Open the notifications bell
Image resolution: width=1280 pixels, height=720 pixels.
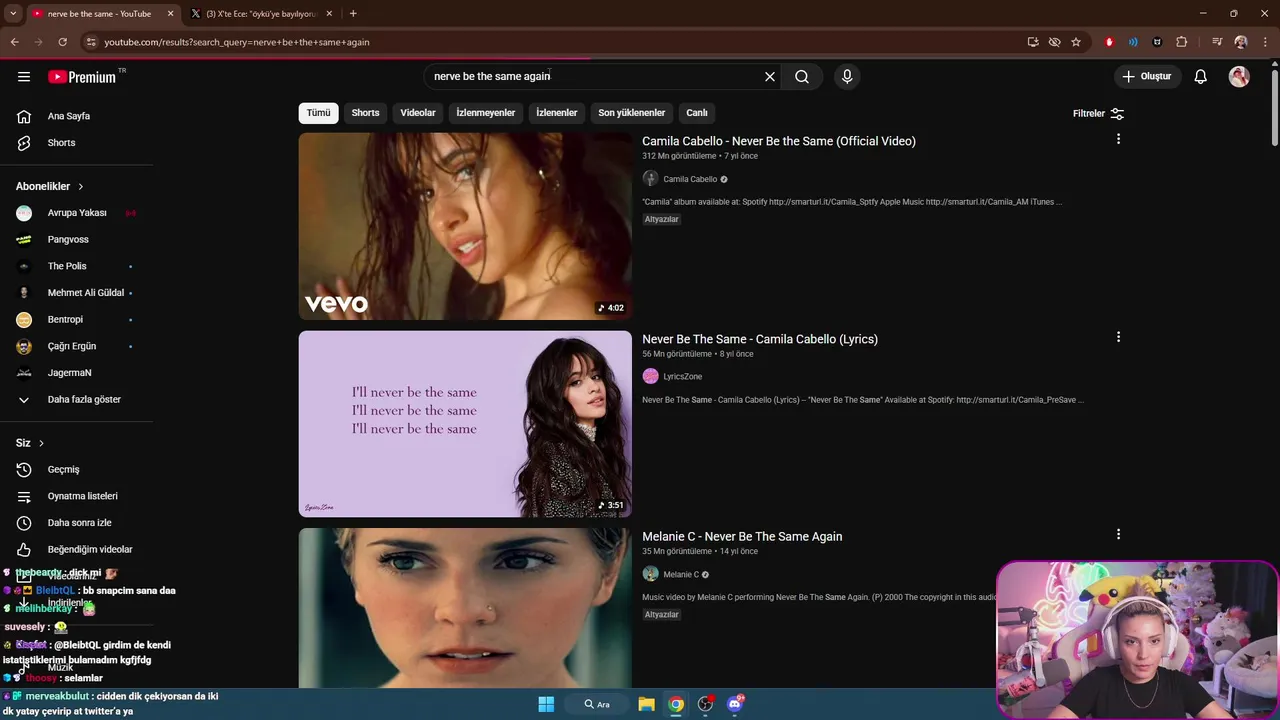(1201, 77)
